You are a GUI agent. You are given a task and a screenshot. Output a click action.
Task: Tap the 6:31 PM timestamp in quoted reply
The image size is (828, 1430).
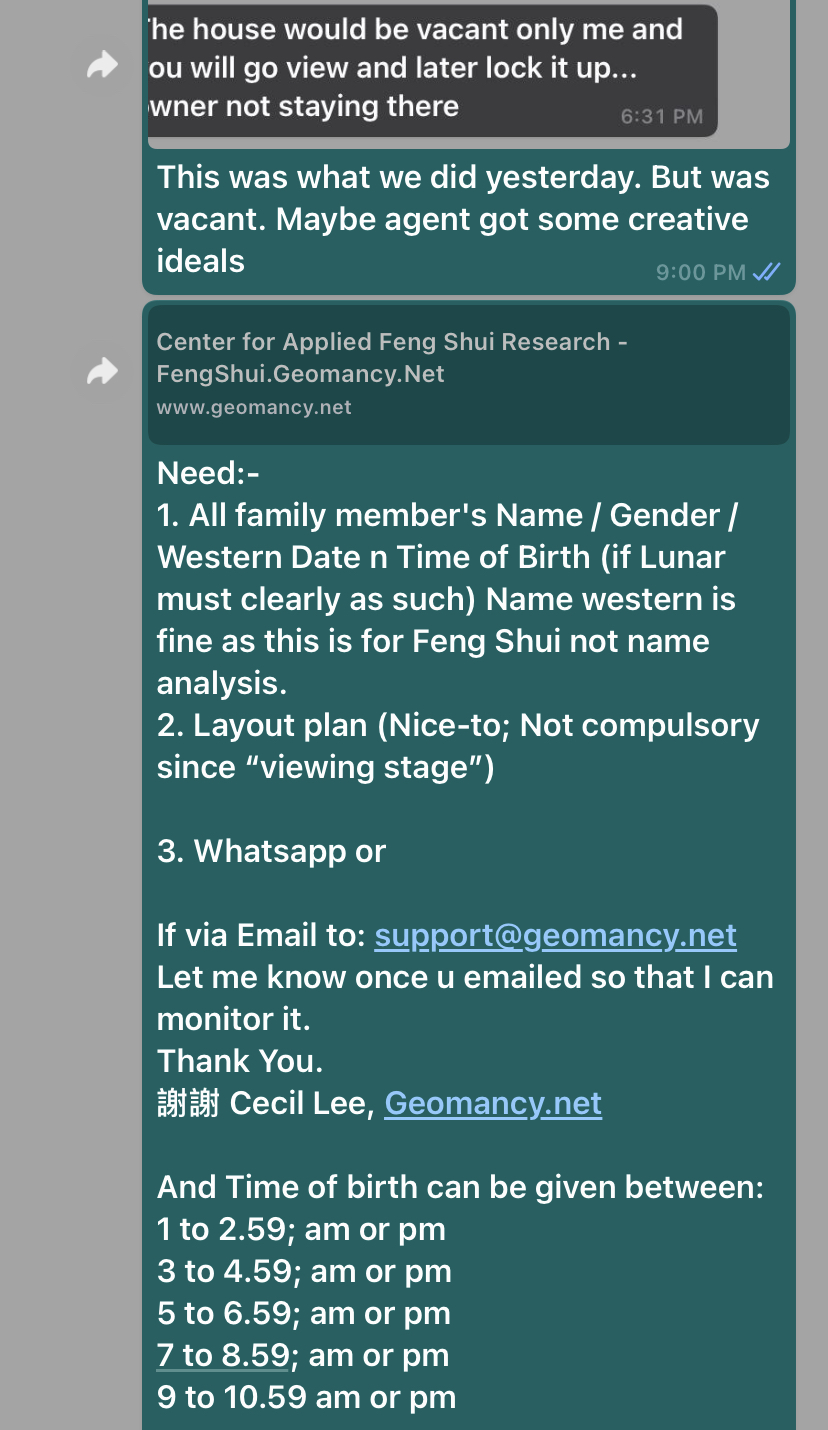click(661, 116)
